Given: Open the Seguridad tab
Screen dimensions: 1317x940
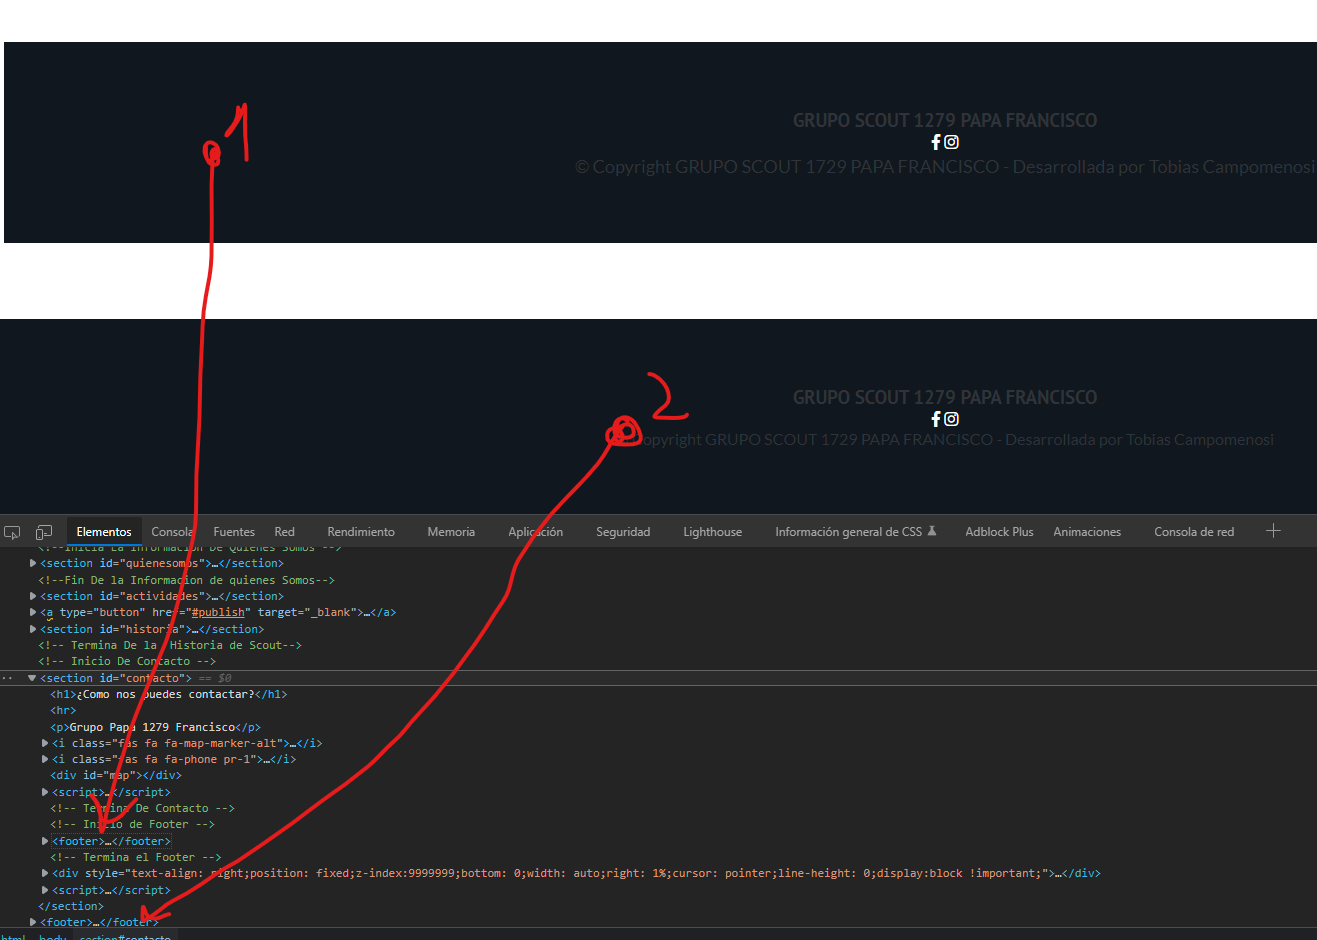Looking at the screenshot, I should pyautogui.click(x=623, y=532).
